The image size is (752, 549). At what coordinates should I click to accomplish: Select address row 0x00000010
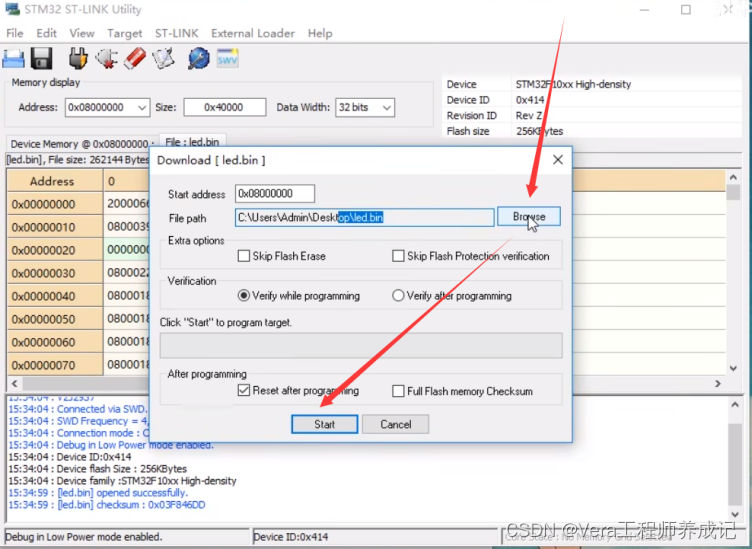(x=55, y=227)
